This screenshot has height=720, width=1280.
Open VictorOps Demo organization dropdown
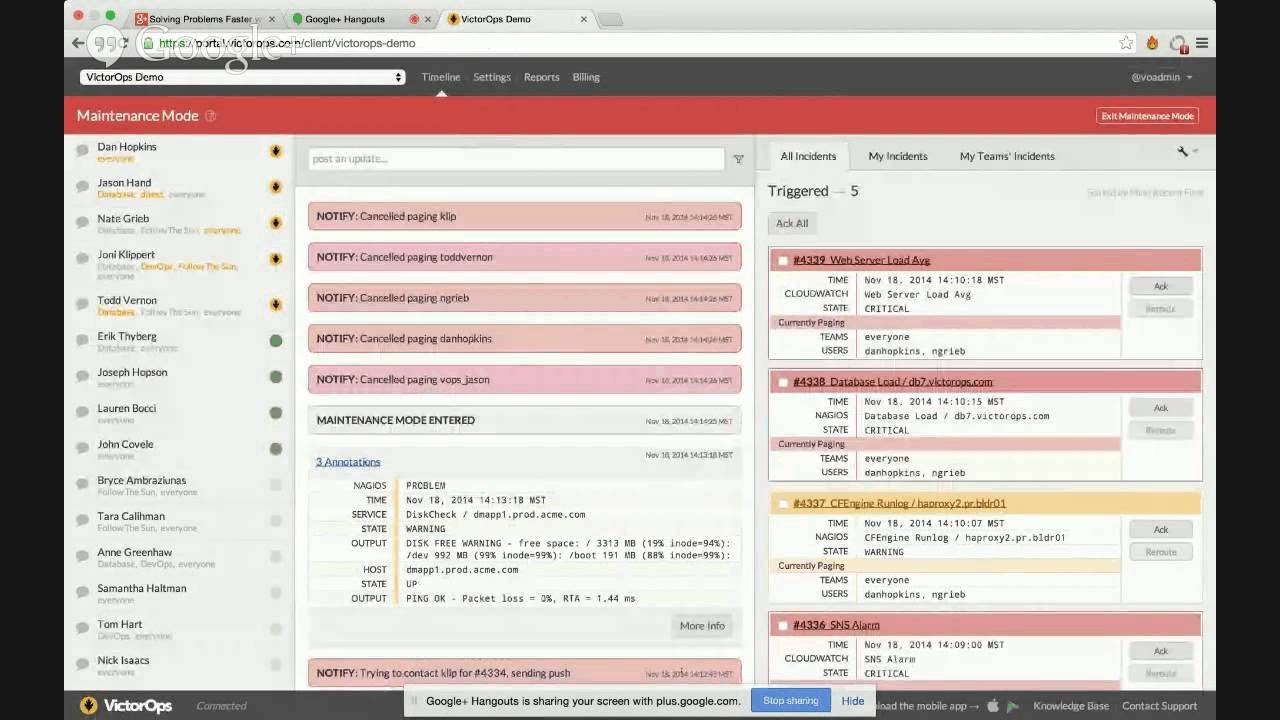coord(243,77)
